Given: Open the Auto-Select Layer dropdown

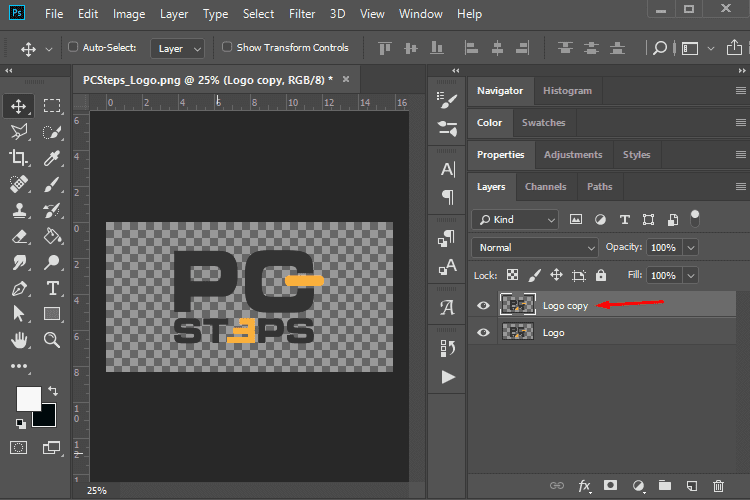Looking at the screenshot, I should 177,48.
